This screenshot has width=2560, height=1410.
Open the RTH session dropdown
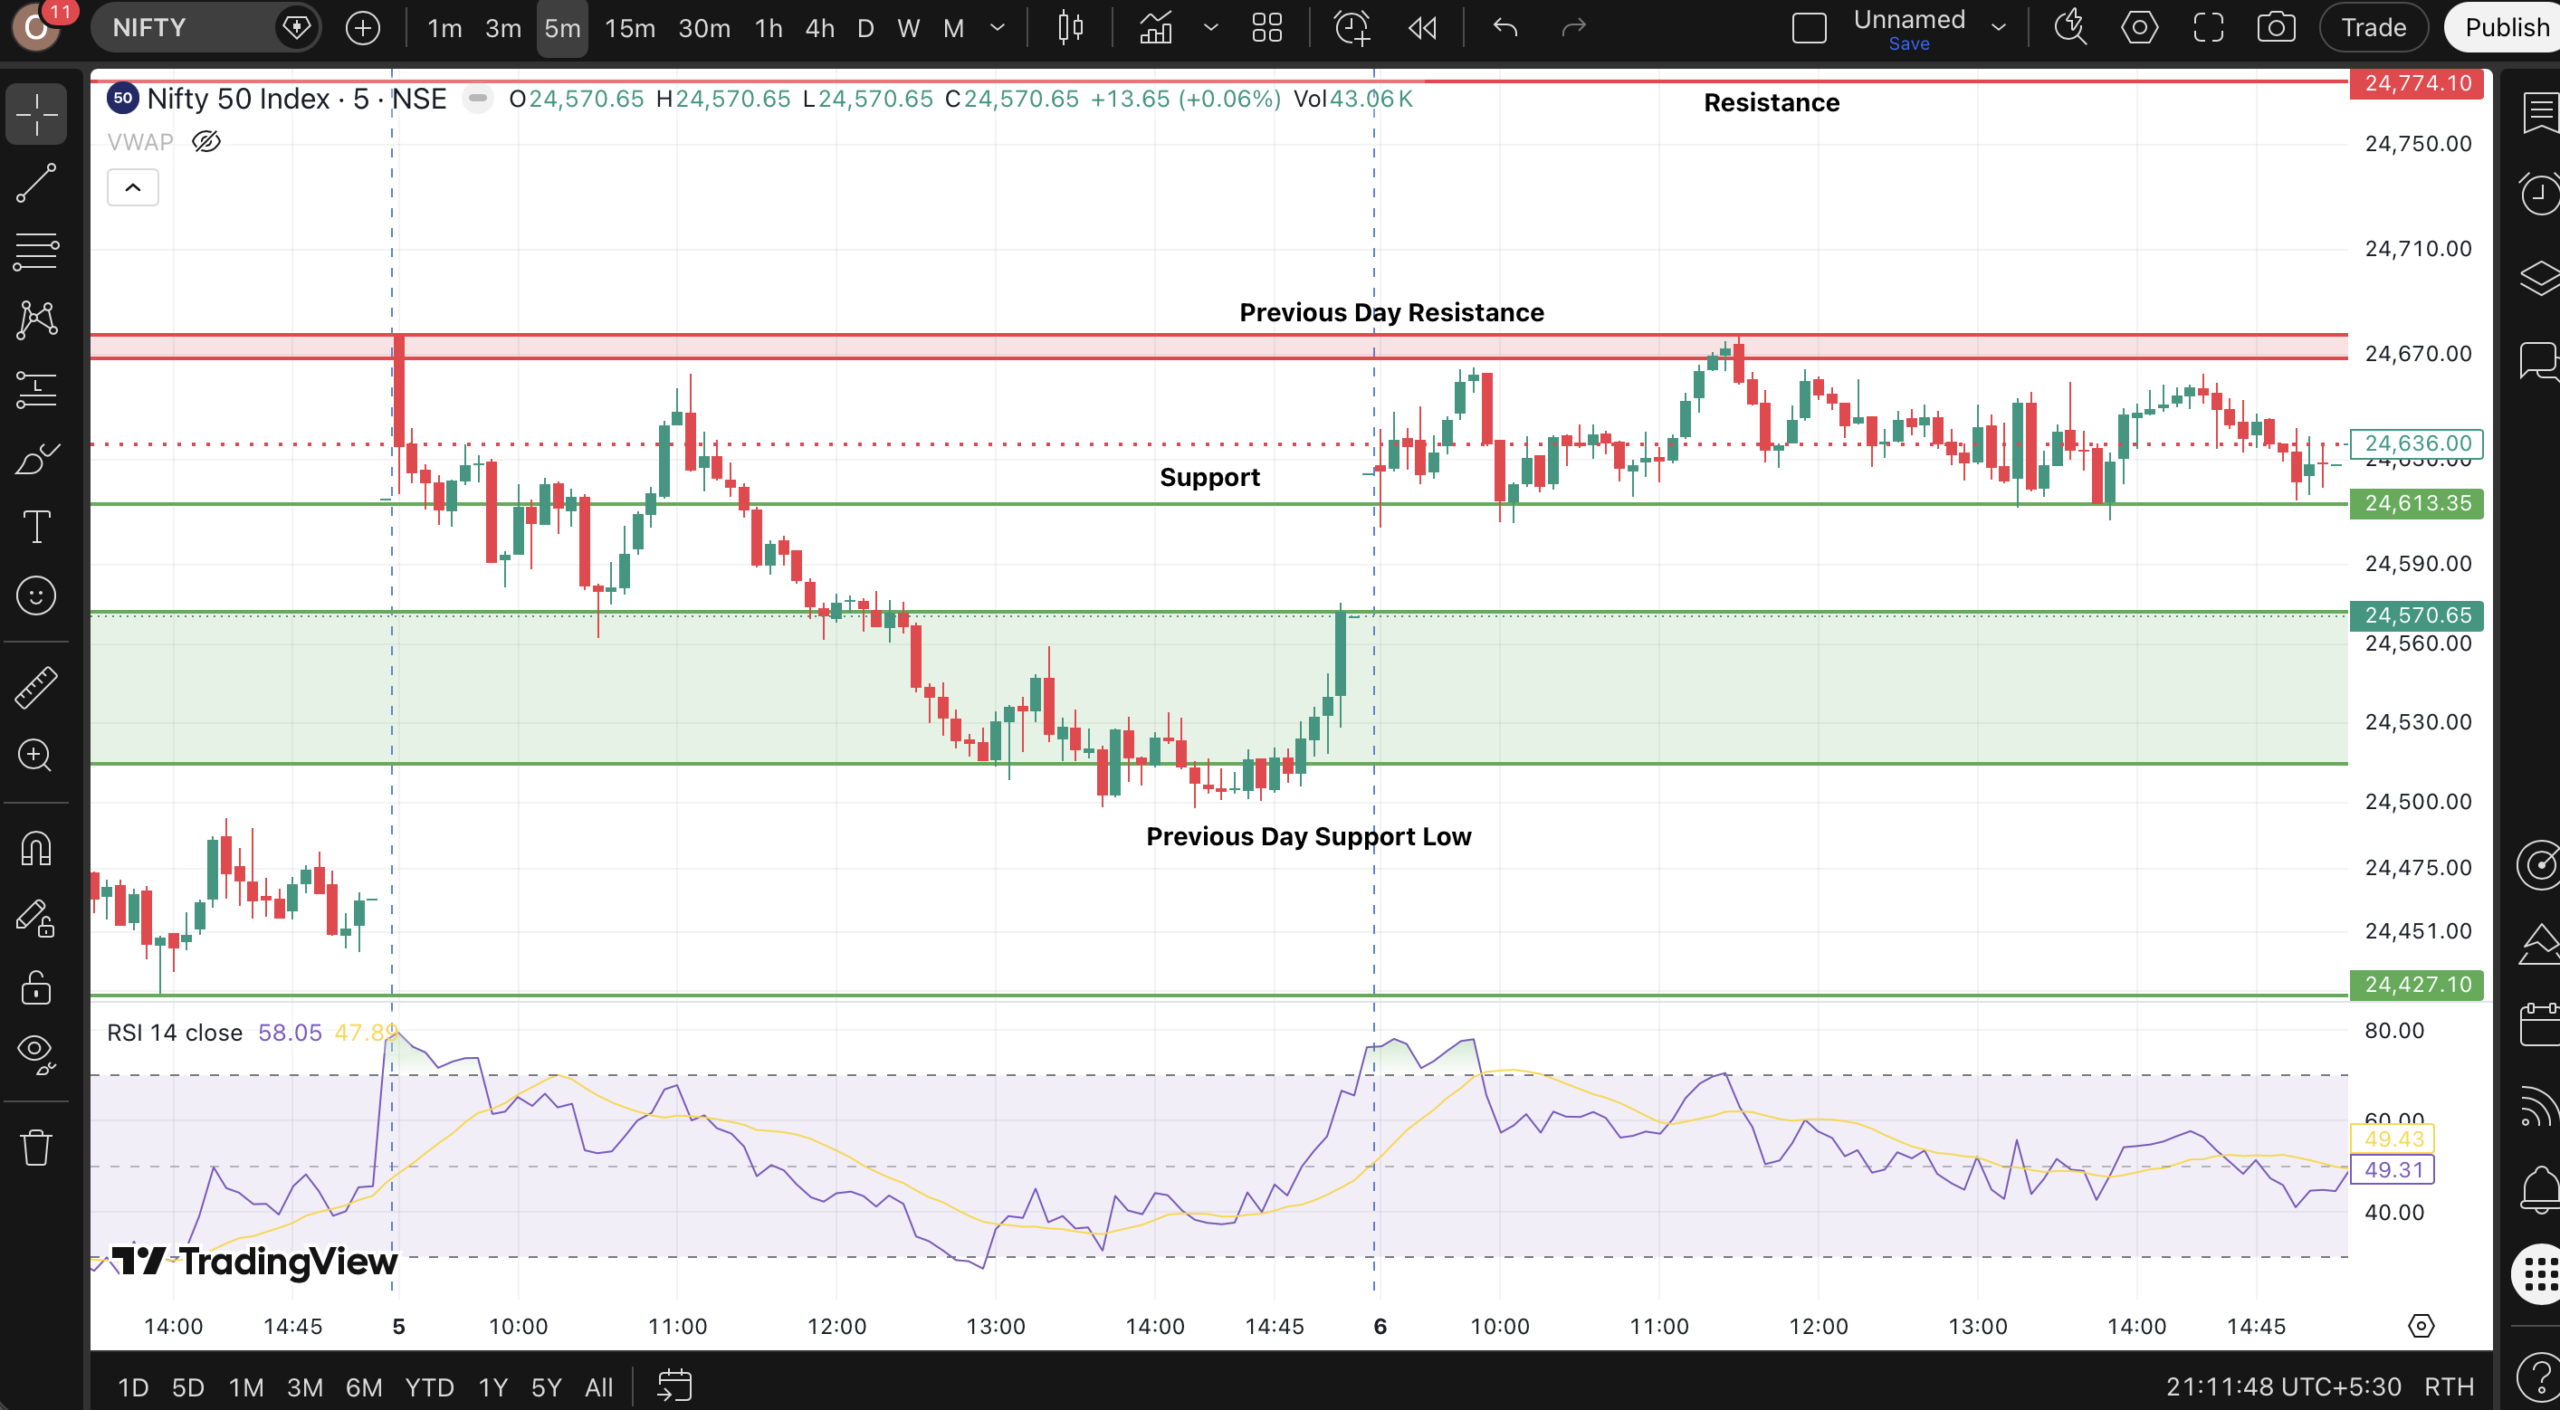(x=2449, y=1387)
